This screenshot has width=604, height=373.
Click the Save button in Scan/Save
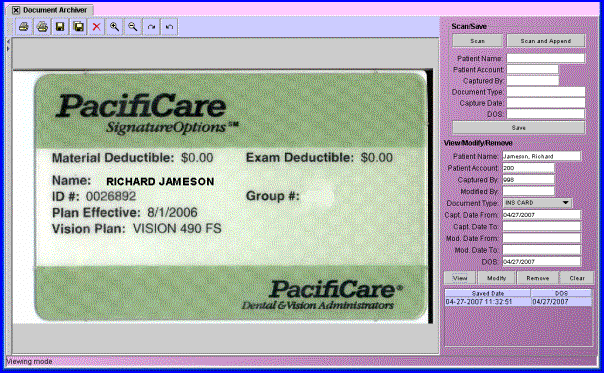pos(518,128)
